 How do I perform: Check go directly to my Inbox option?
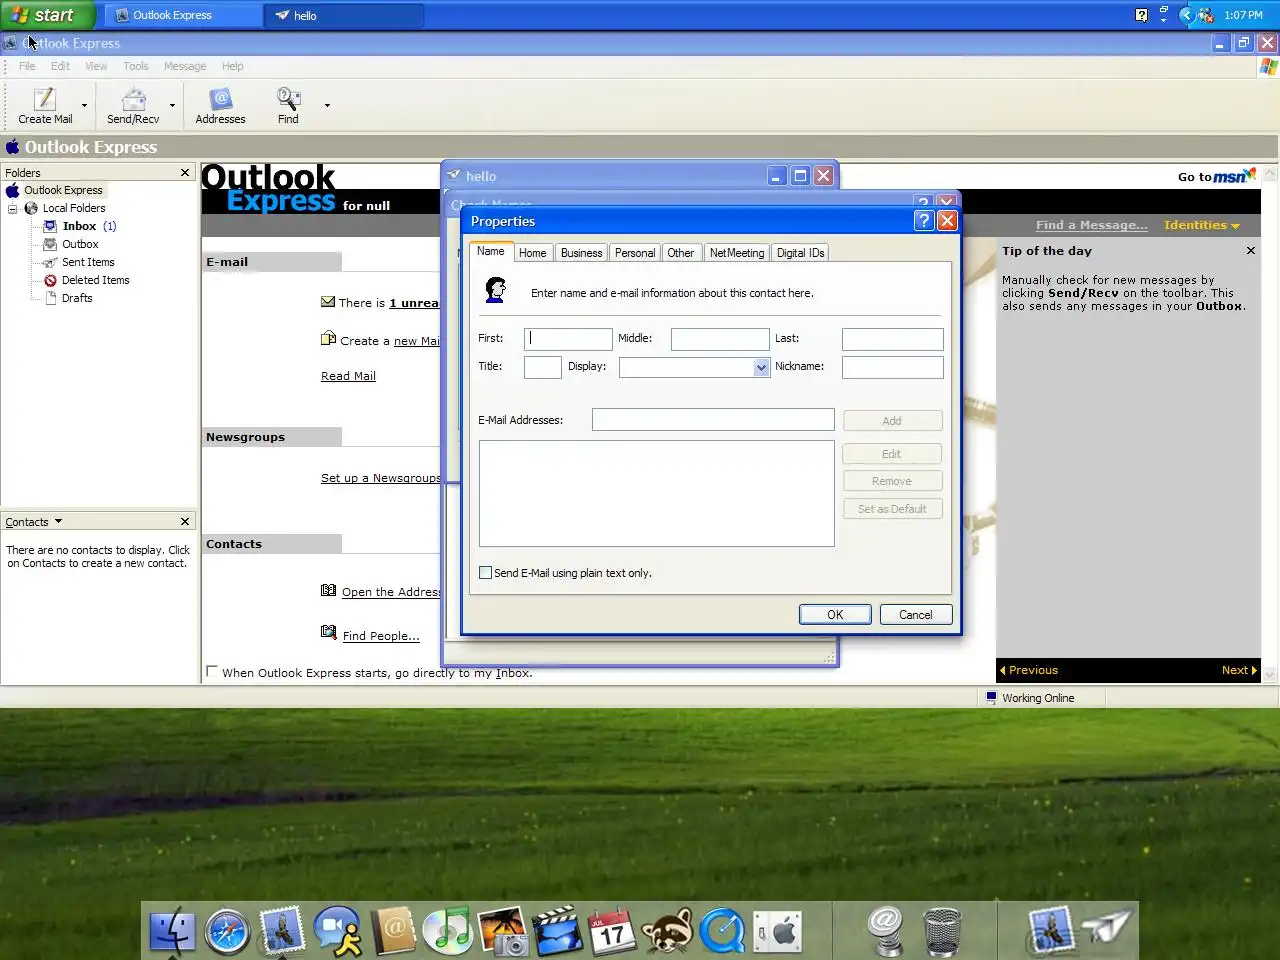coord(212,672)
